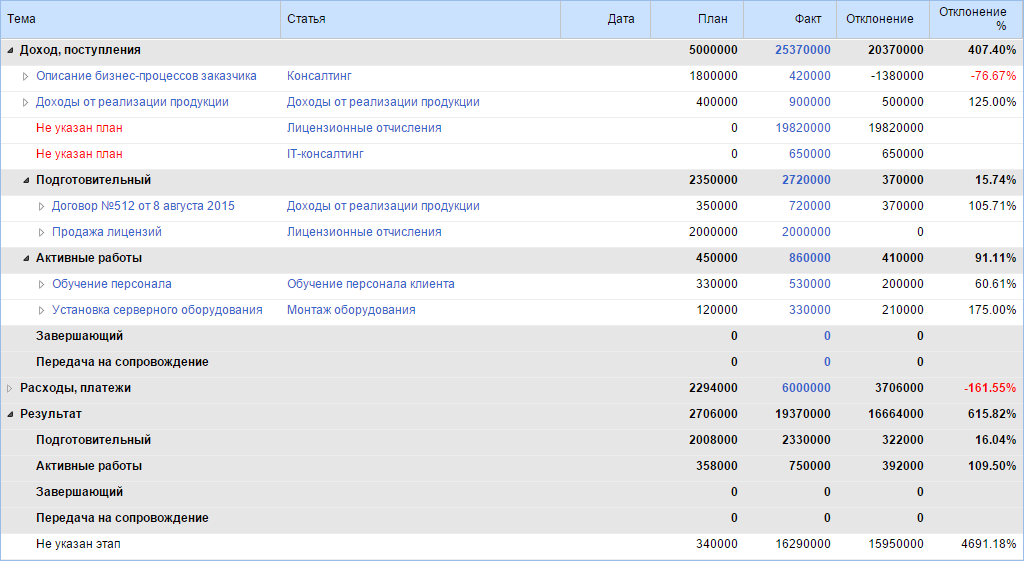Collapse the Результат group
Screen dimensions: 1024x561
(x=10, y=414)
